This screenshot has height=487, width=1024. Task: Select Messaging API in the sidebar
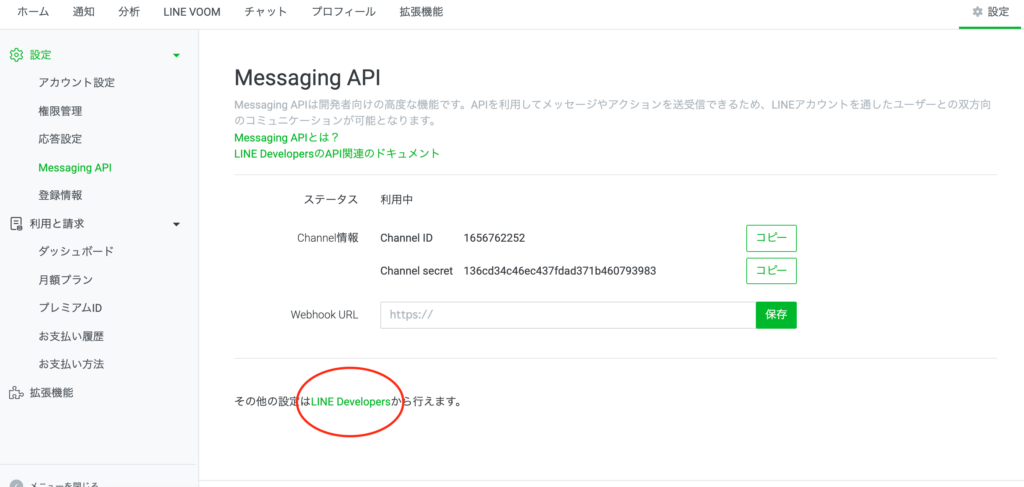click(x=75, y=168)
